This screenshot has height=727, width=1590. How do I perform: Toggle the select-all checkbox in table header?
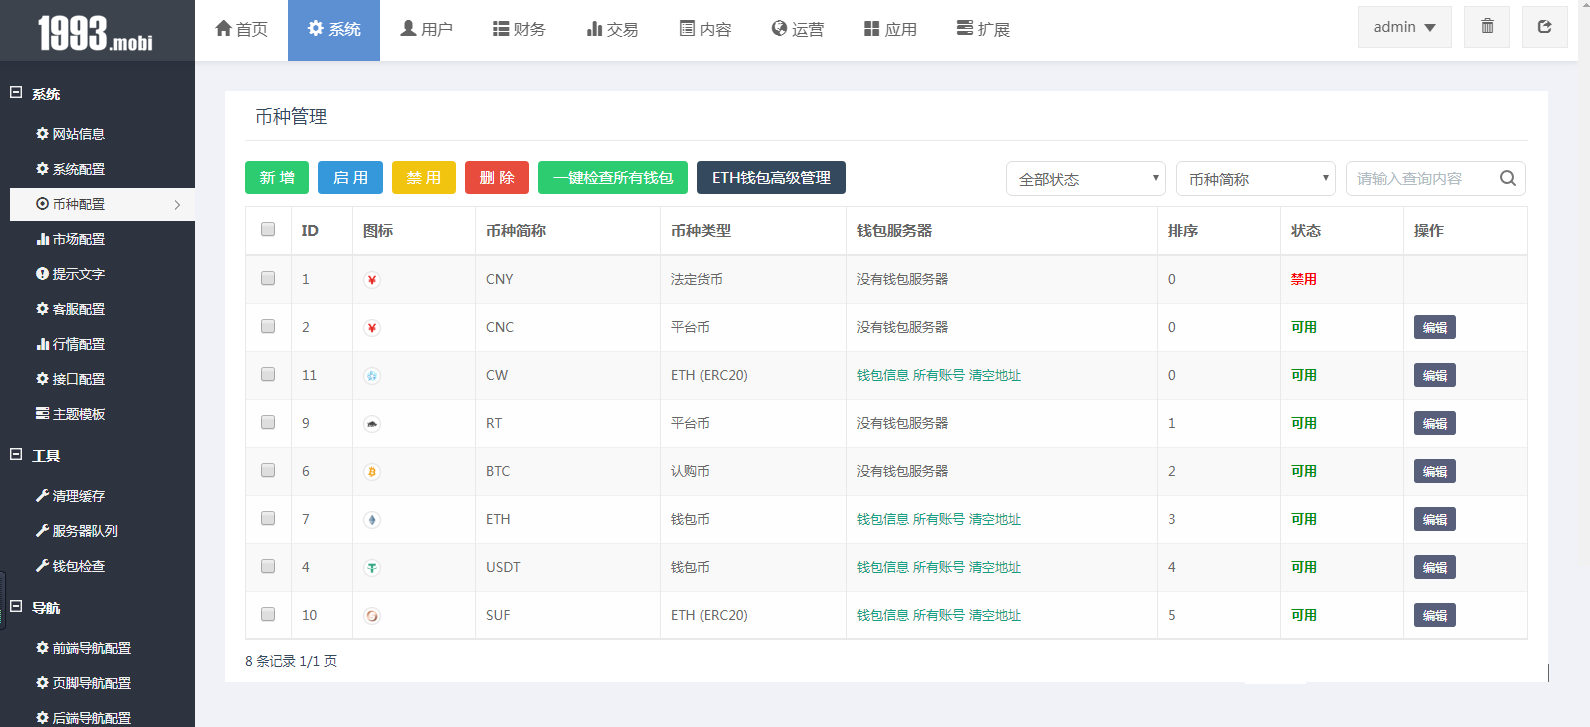(x=268, y=230)
